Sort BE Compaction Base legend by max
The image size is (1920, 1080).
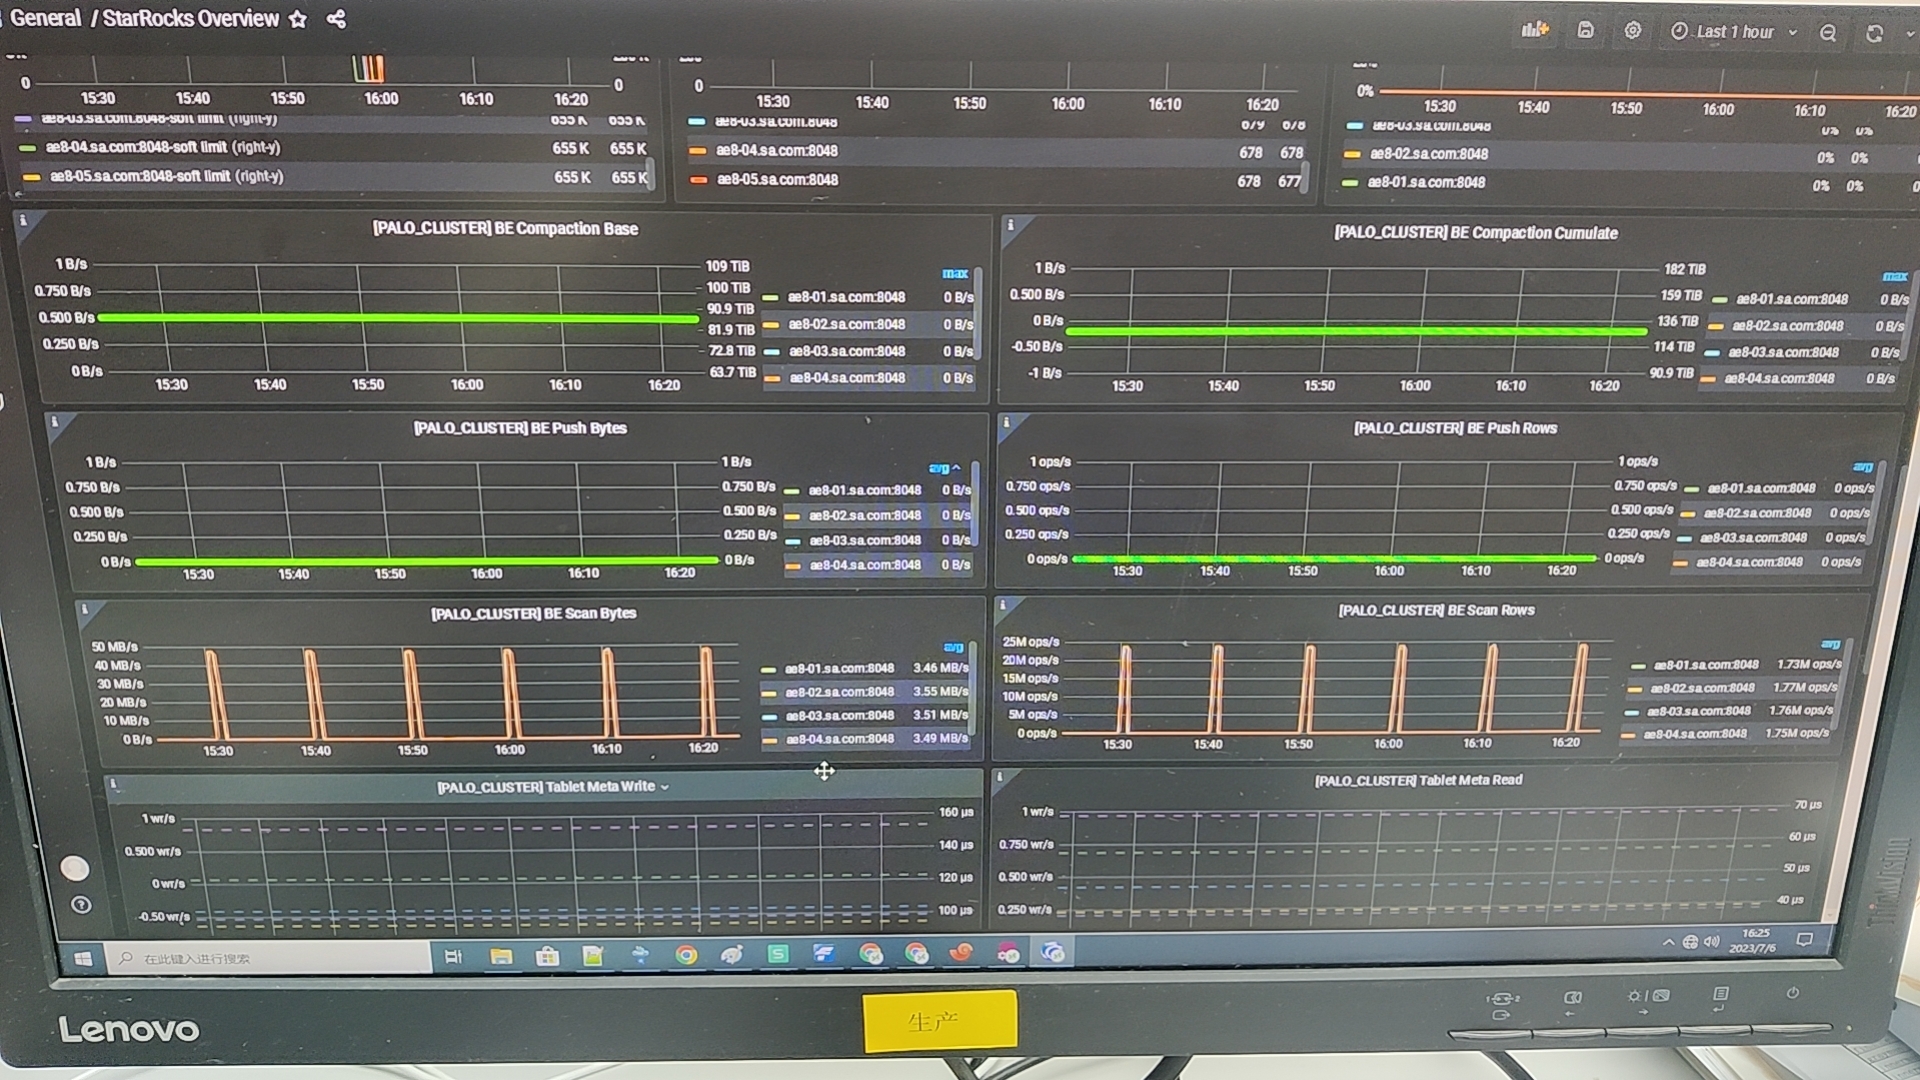click(955, 273)
